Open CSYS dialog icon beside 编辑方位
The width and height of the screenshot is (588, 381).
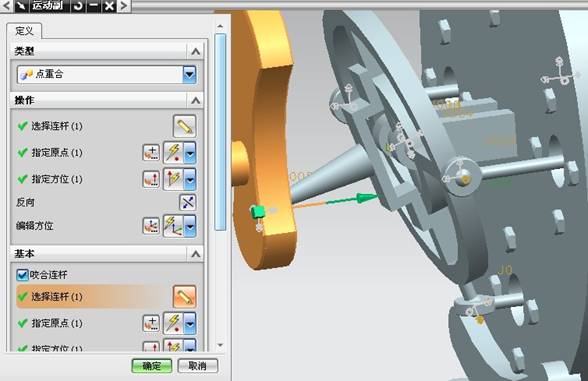click(x=151, y=226)
